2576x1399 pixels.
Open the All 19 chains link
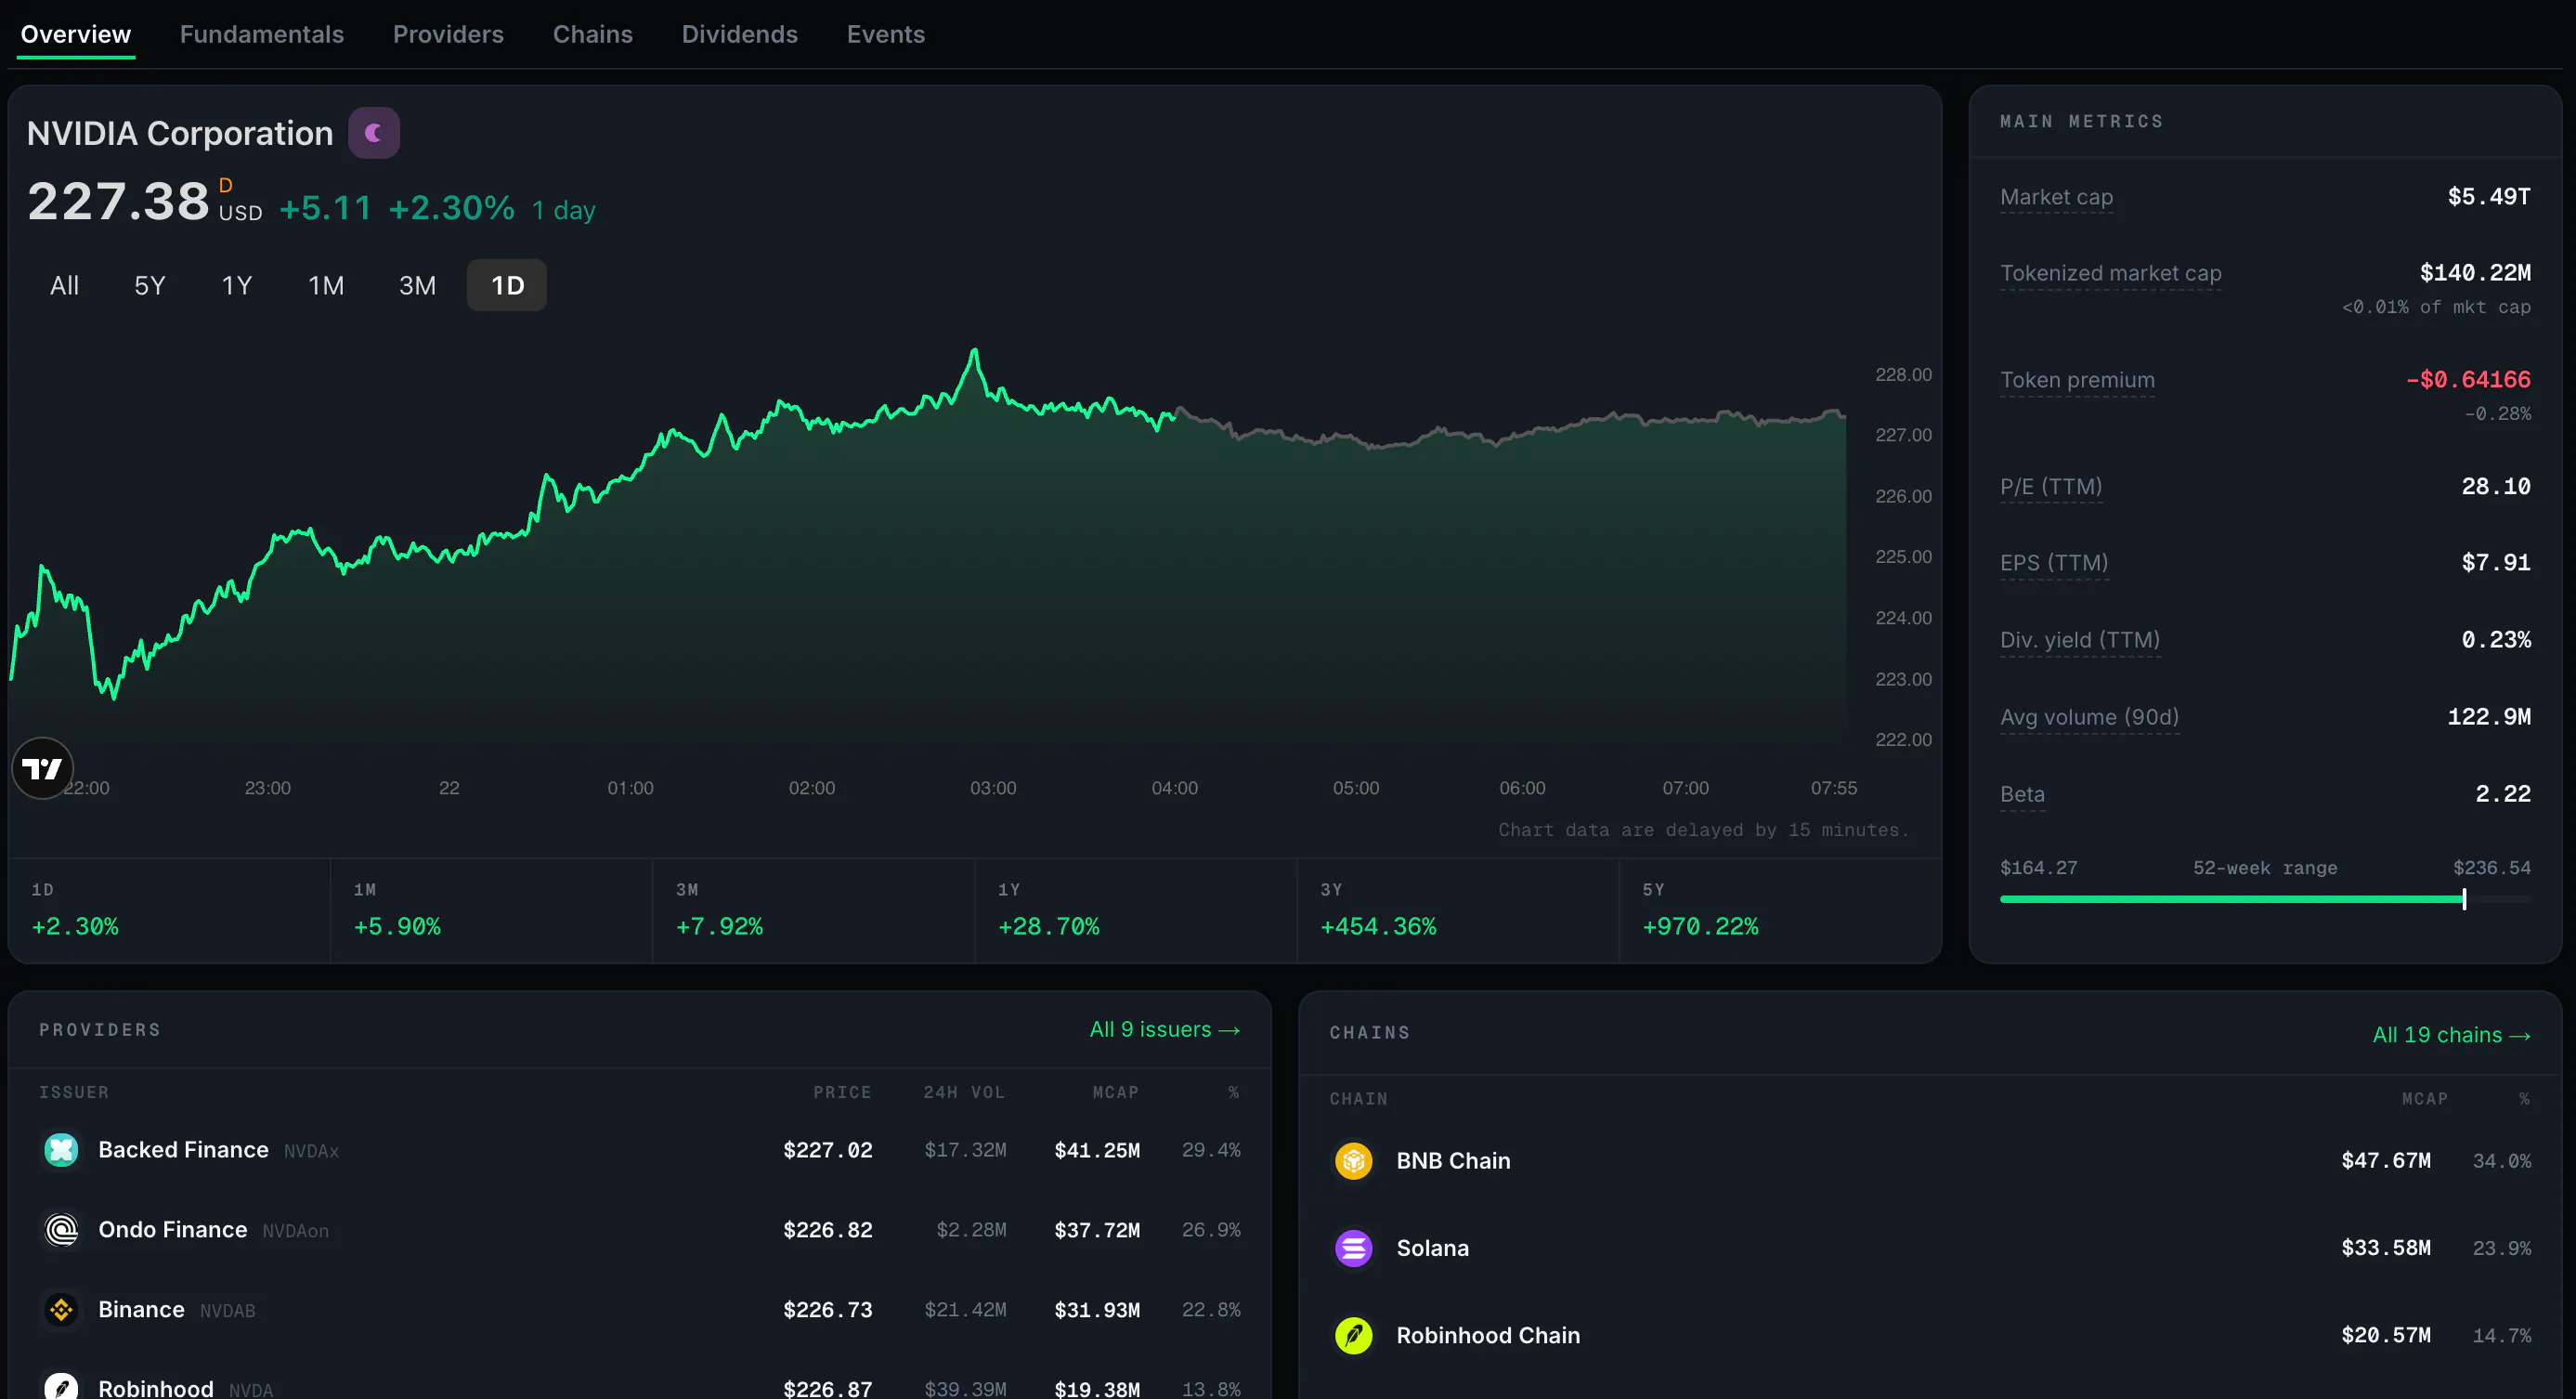2452,1035
